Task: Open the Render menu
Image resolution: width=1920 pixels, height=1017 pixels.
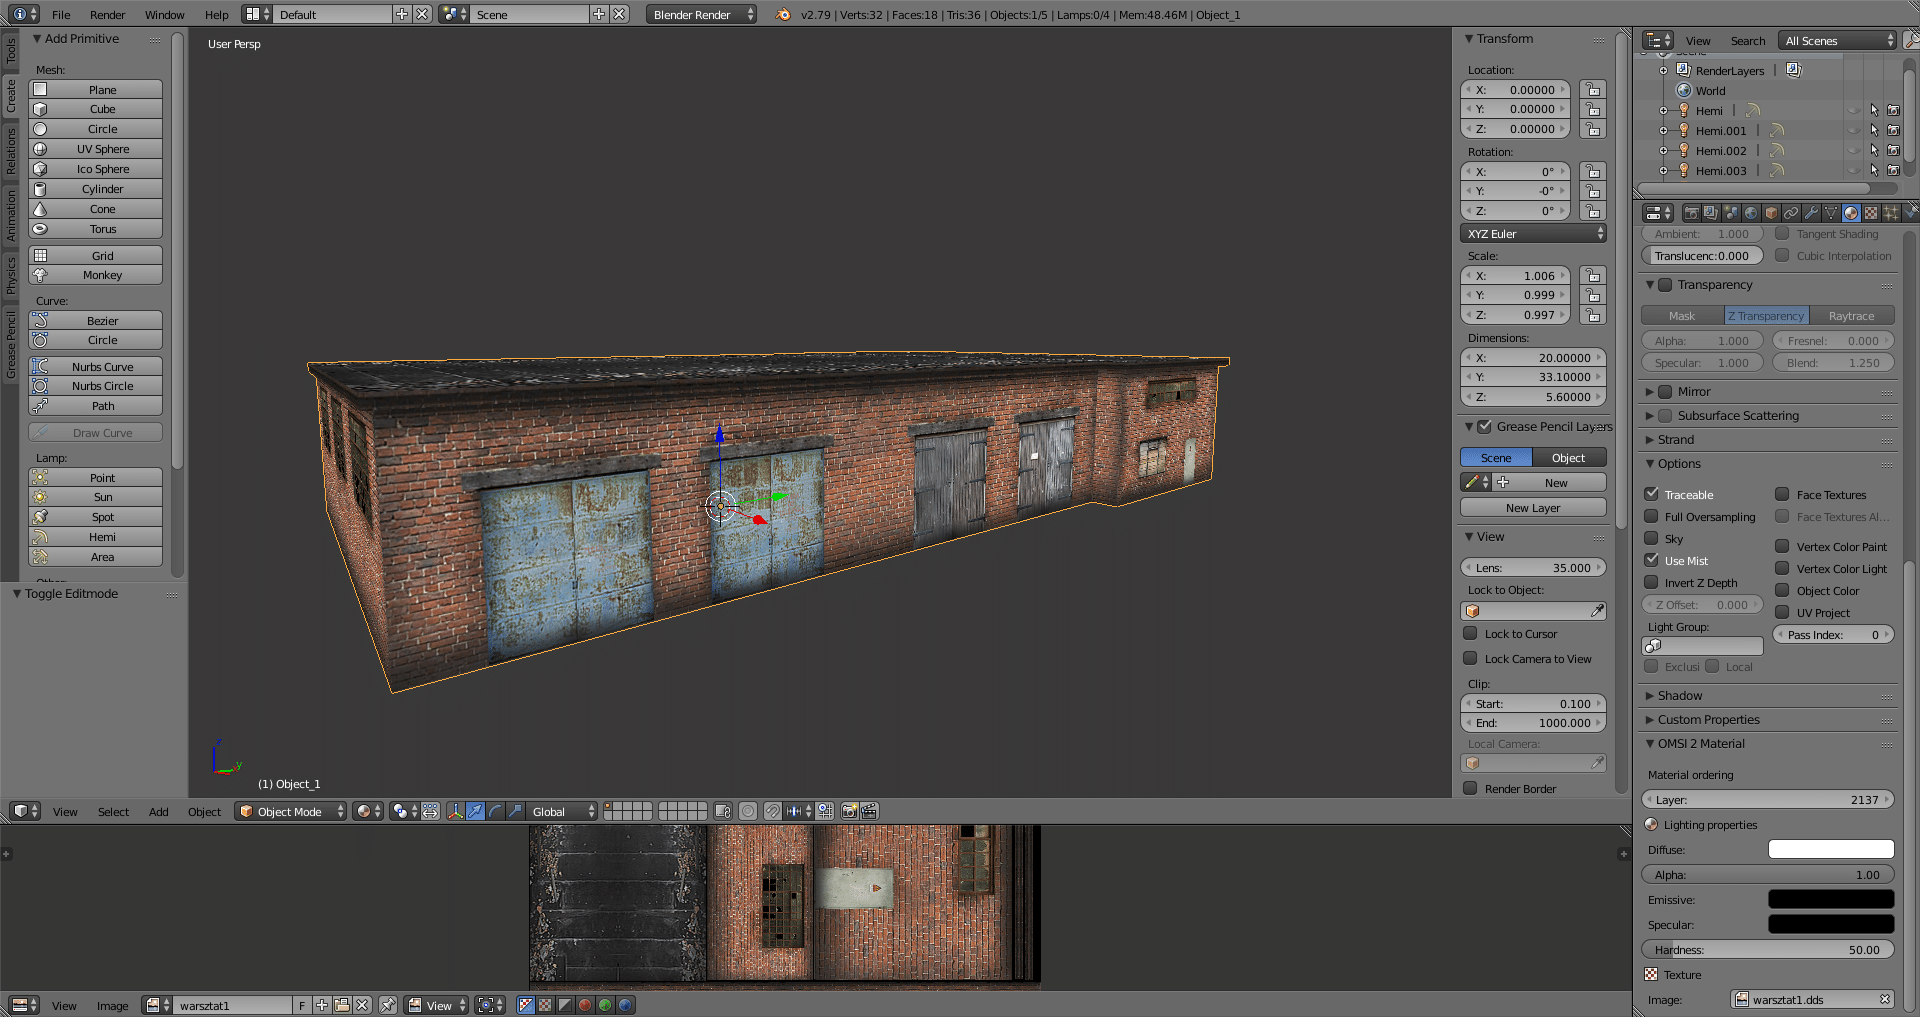Action: [107, 15]
